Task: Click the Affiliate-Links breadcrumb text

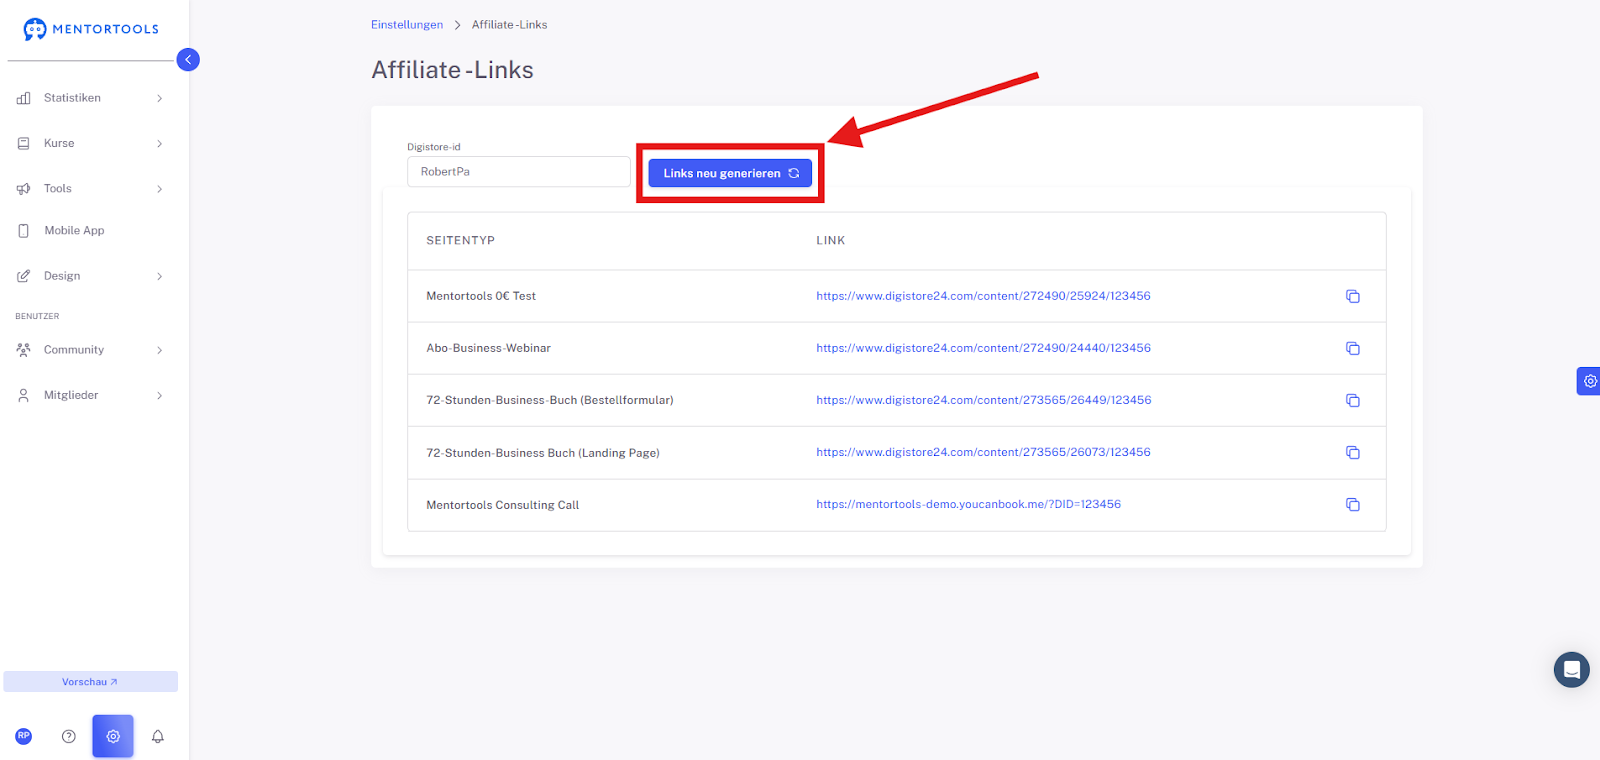Action: (x=510, y=25)
